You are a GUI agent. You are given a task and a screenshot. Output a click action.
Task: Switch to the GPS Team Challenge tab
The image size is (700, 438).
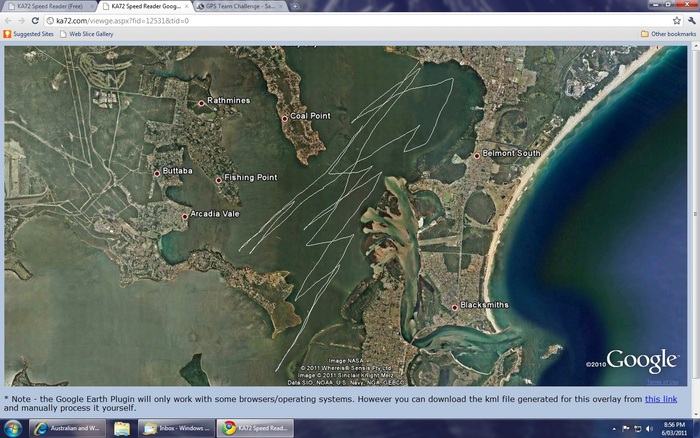click(x=237, y=6)
